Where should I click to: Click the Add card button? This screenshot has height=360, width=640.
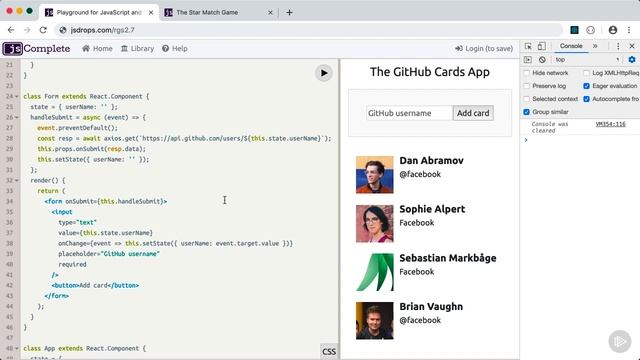(473, 113)
